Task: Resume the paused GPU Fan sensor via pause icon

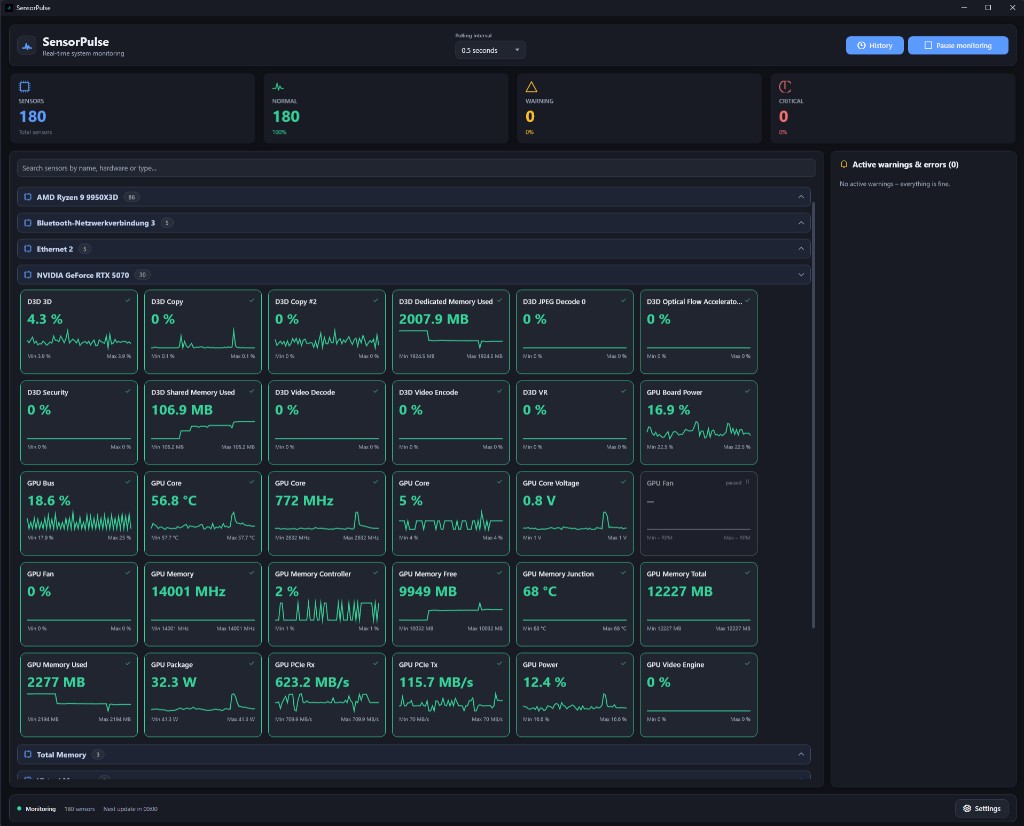Action: coord(747,483)
